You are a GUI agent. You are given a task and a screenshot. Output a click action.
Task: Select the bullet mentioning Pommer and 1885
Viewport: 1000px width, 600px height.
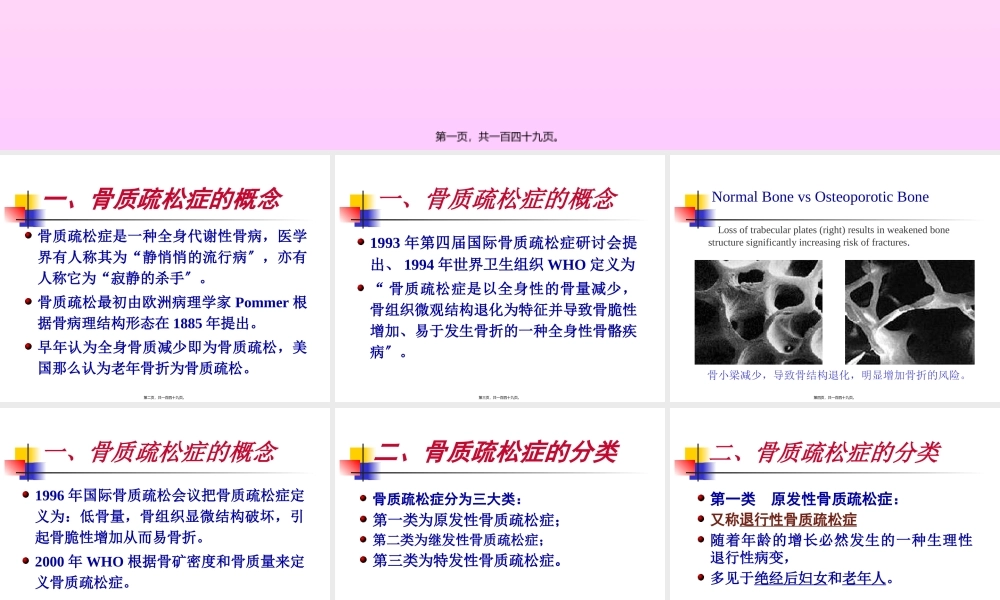point(172,312)
